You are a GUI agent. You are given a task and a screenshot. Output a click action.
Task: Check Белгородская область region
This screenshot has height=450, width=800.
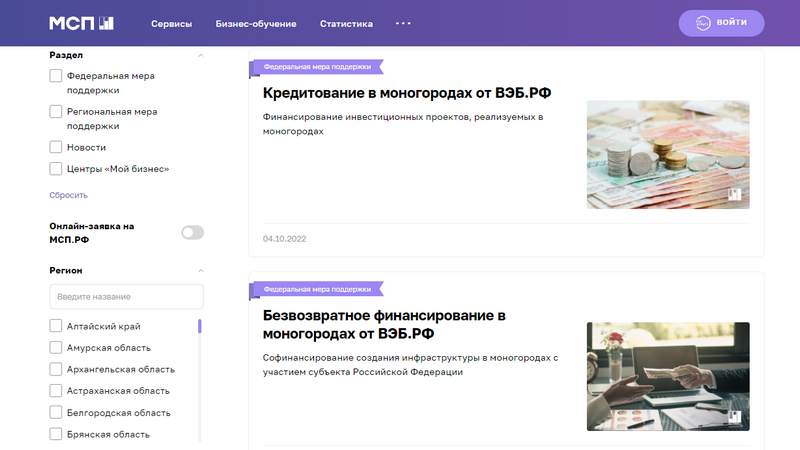(56, 412)
